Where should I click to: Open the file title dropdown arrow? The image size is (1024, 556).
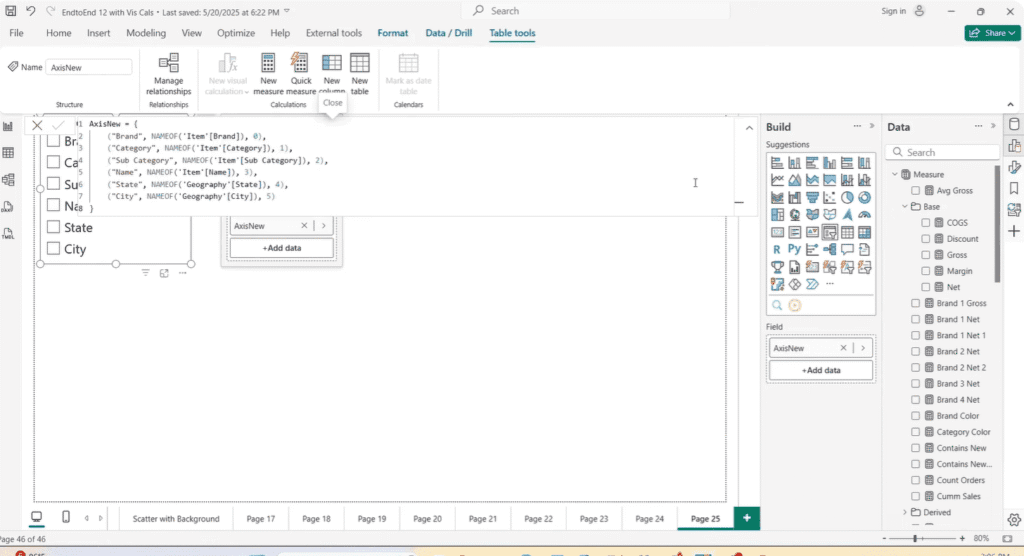[287, 12]
